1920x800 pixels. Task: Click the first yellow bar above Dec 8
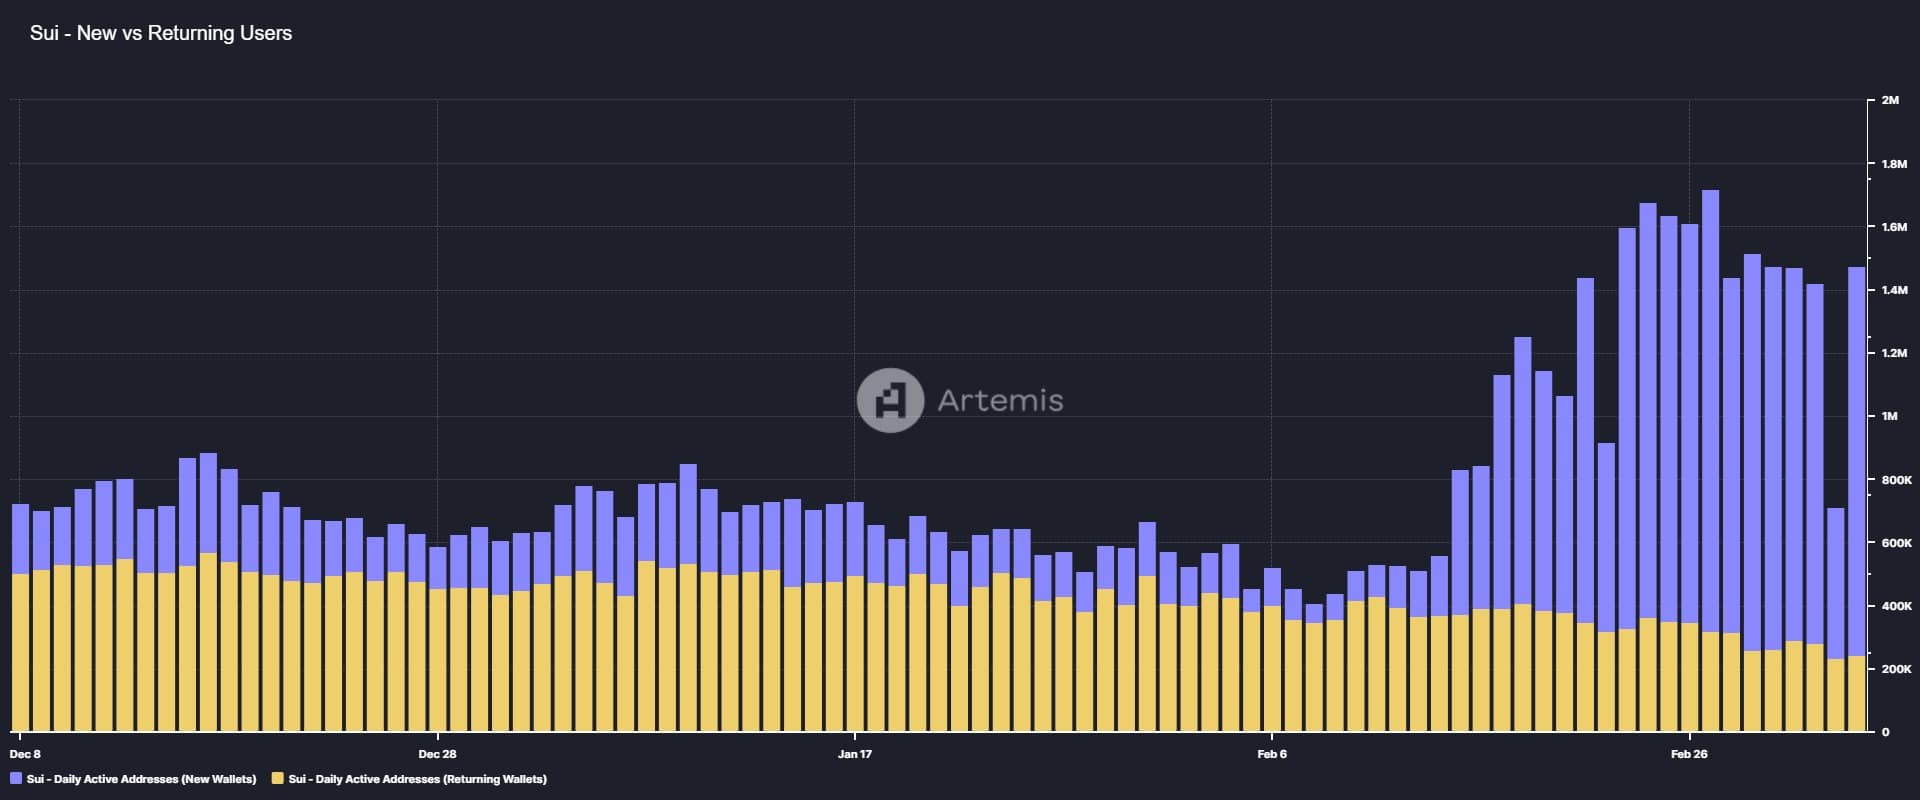tap(20, 653)
